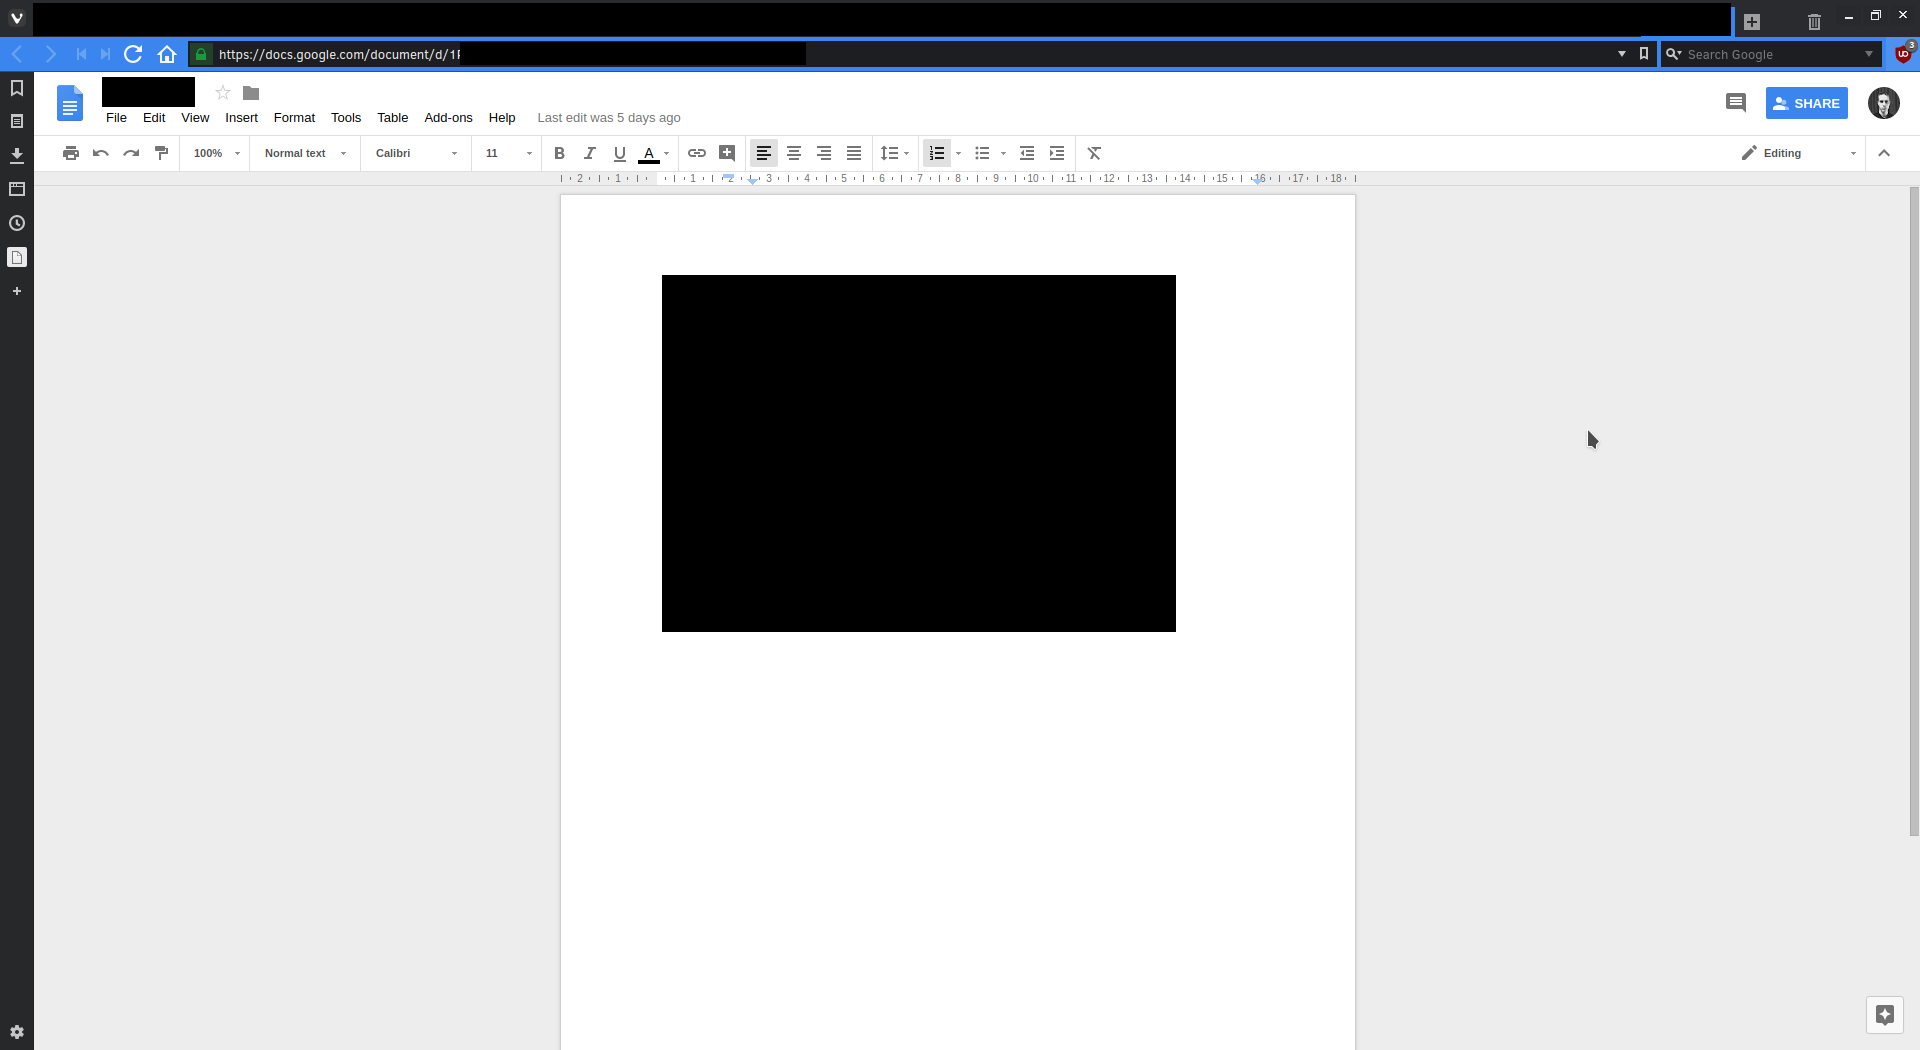This screenshot has height=1050, width=1920.
Task: Open the Format menu
Action: click(x=294, y=118)
